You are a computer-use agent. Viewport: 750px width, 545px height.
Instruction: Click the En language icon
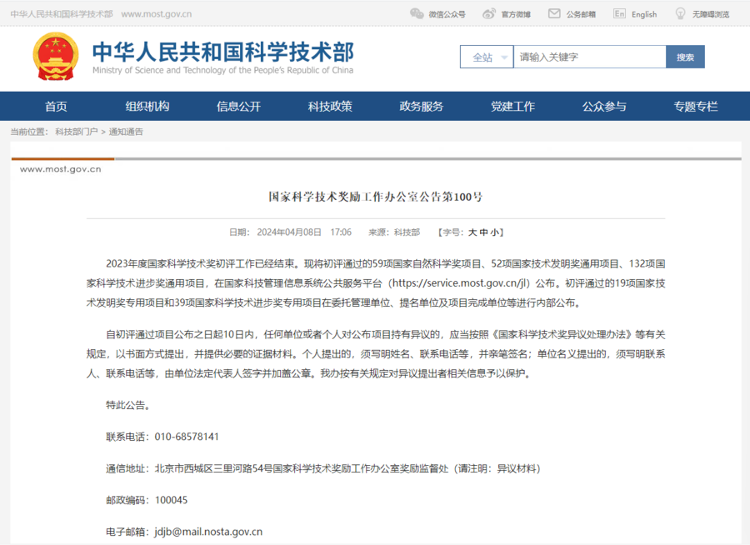(x=619, y=13)
